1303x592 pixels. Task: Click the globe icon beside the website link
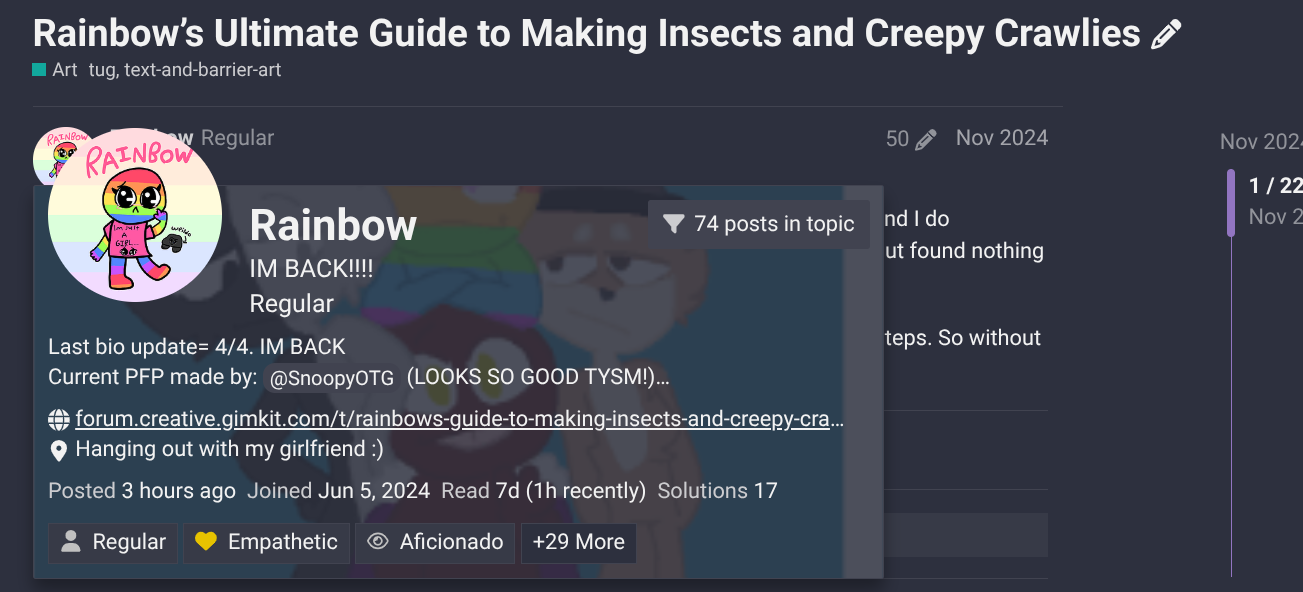pyautogui.click(x=59, y=420)
